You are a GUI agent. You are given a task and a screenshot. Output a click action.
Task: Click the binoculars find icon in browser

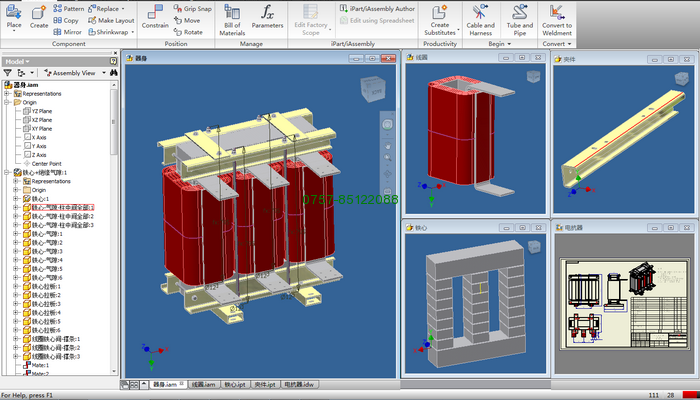(x=114, y=73)
